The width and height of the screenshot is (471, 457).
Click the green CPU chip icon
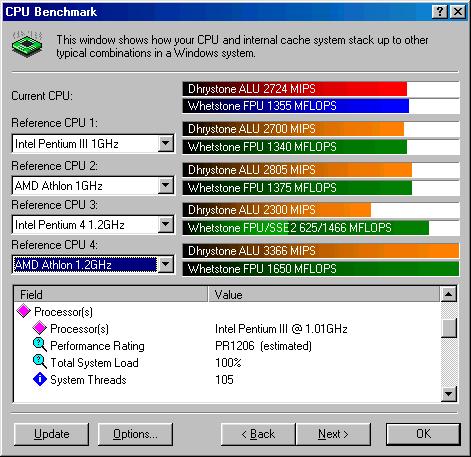[x=27, y=44]
